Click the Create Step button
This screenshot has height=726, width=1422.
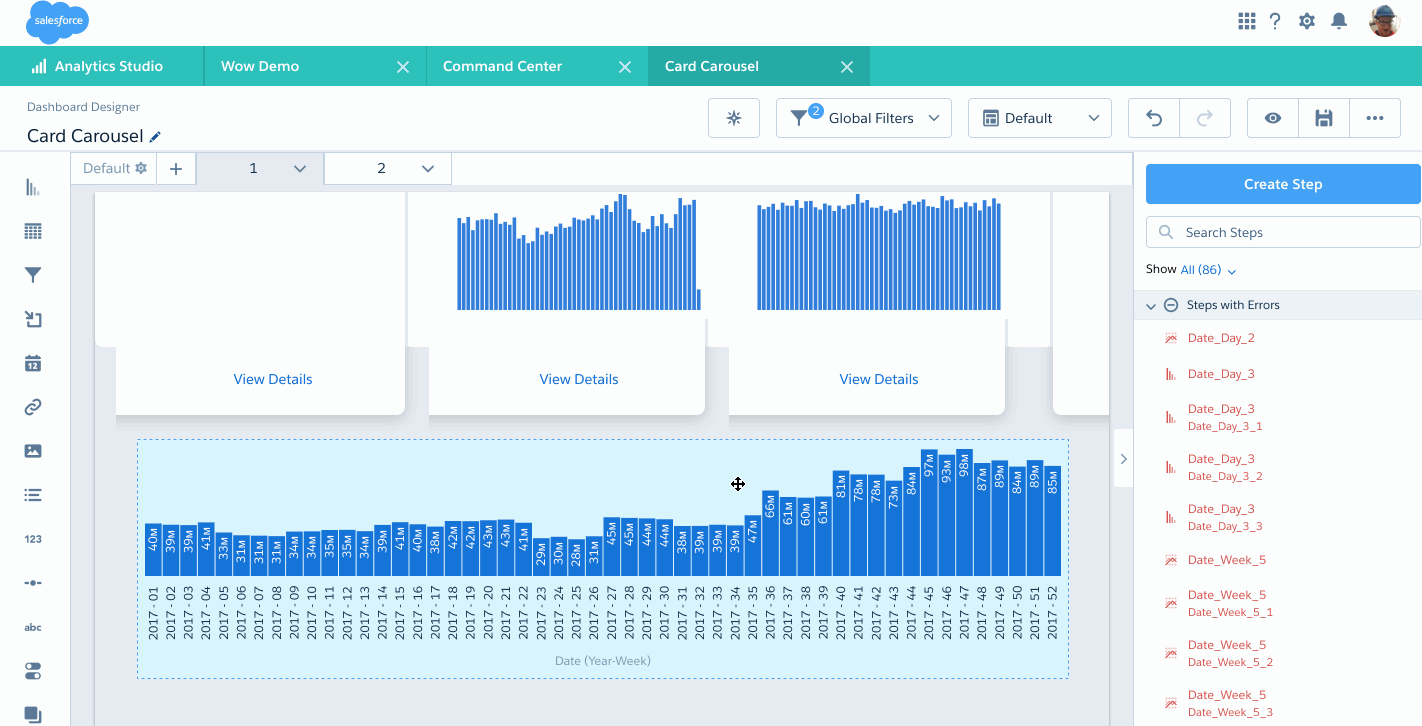(x=1282, y=184)
